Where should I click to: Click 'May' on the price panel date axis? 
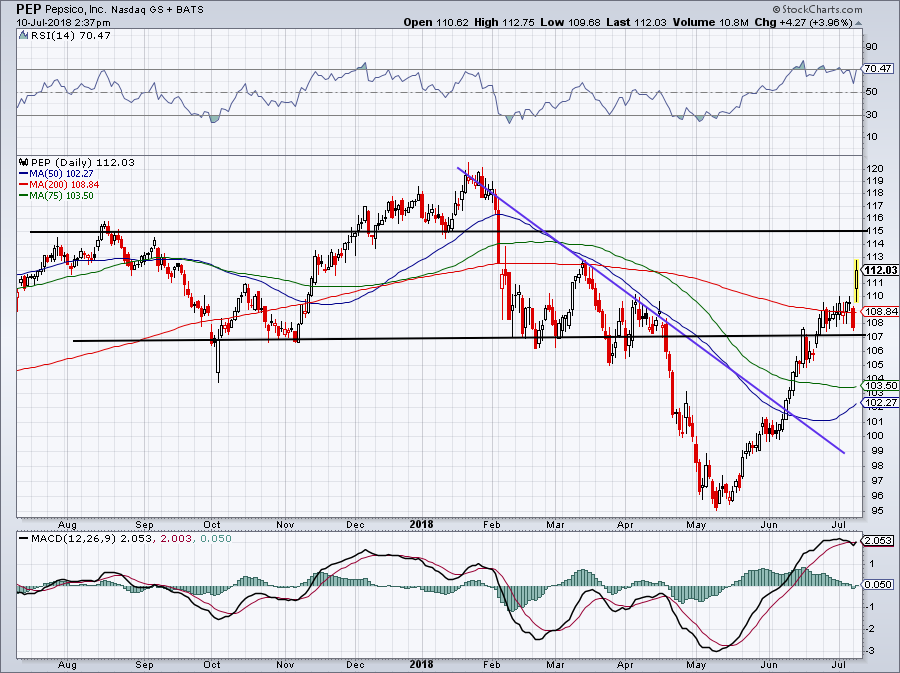point(696,524)
